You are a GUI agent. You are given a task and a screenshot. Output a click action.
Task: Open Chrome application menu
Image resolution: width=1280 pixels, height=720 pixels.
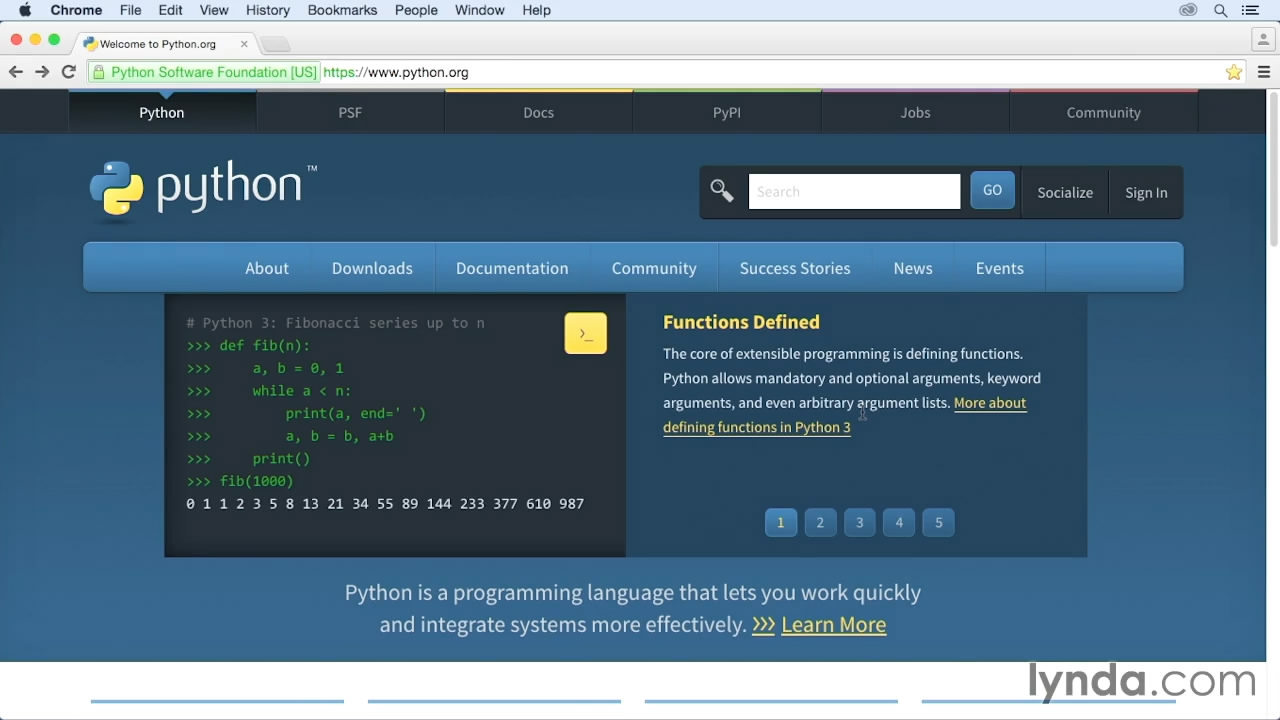tap(76, 10)
